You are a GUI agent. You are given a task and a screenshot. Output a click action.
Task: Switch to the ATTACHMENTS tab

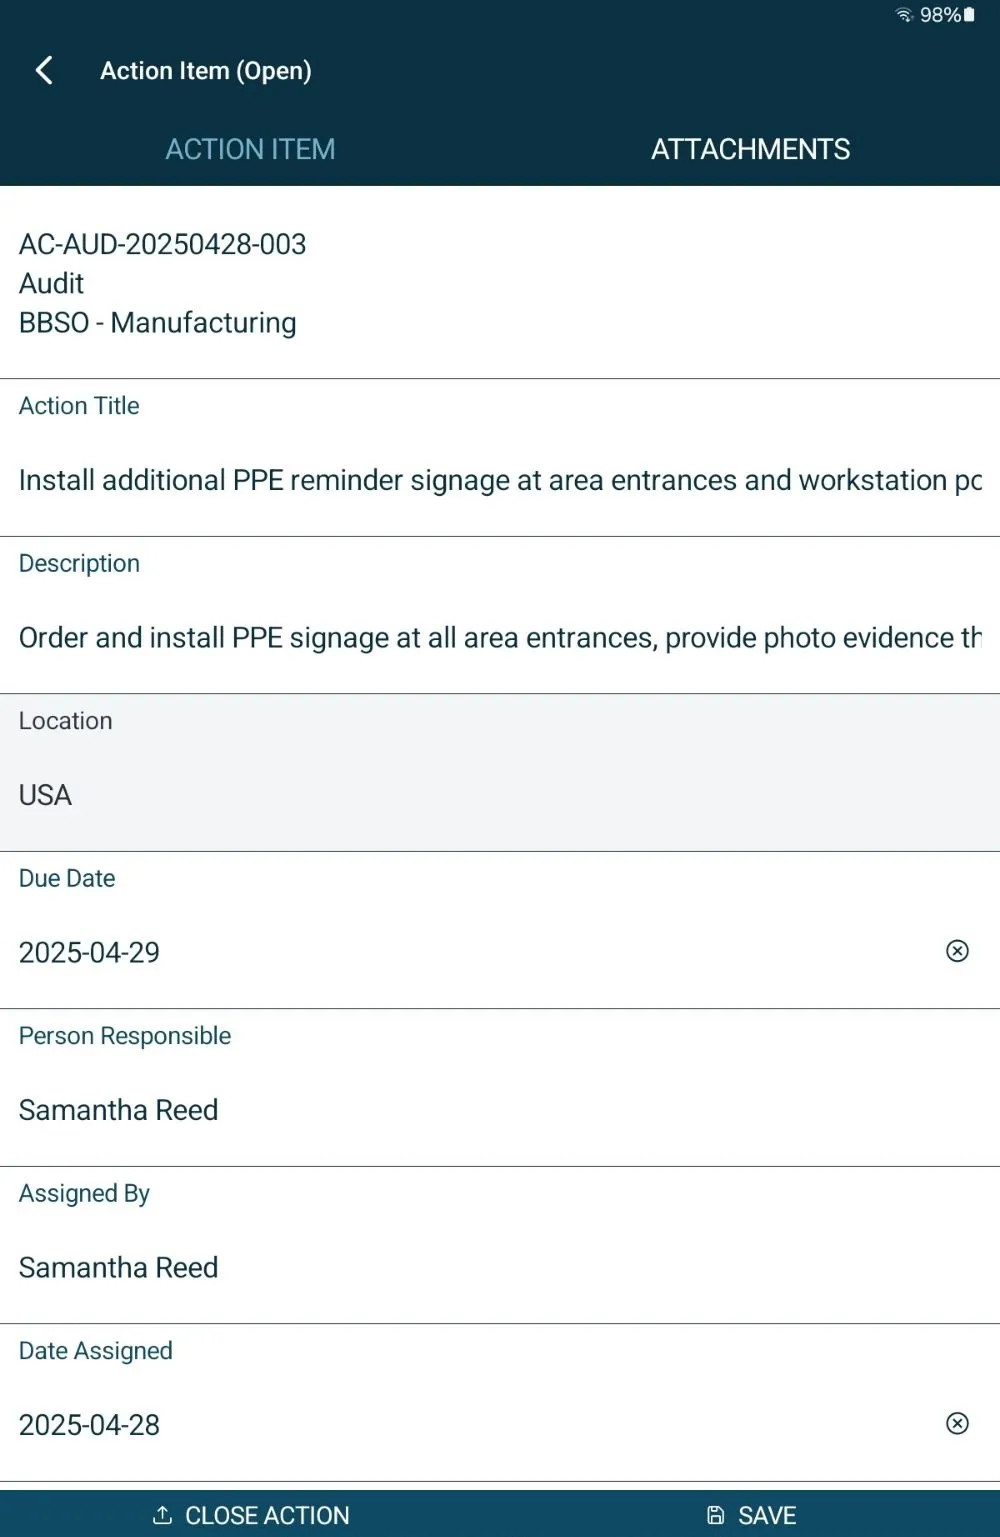coord(750,149)
